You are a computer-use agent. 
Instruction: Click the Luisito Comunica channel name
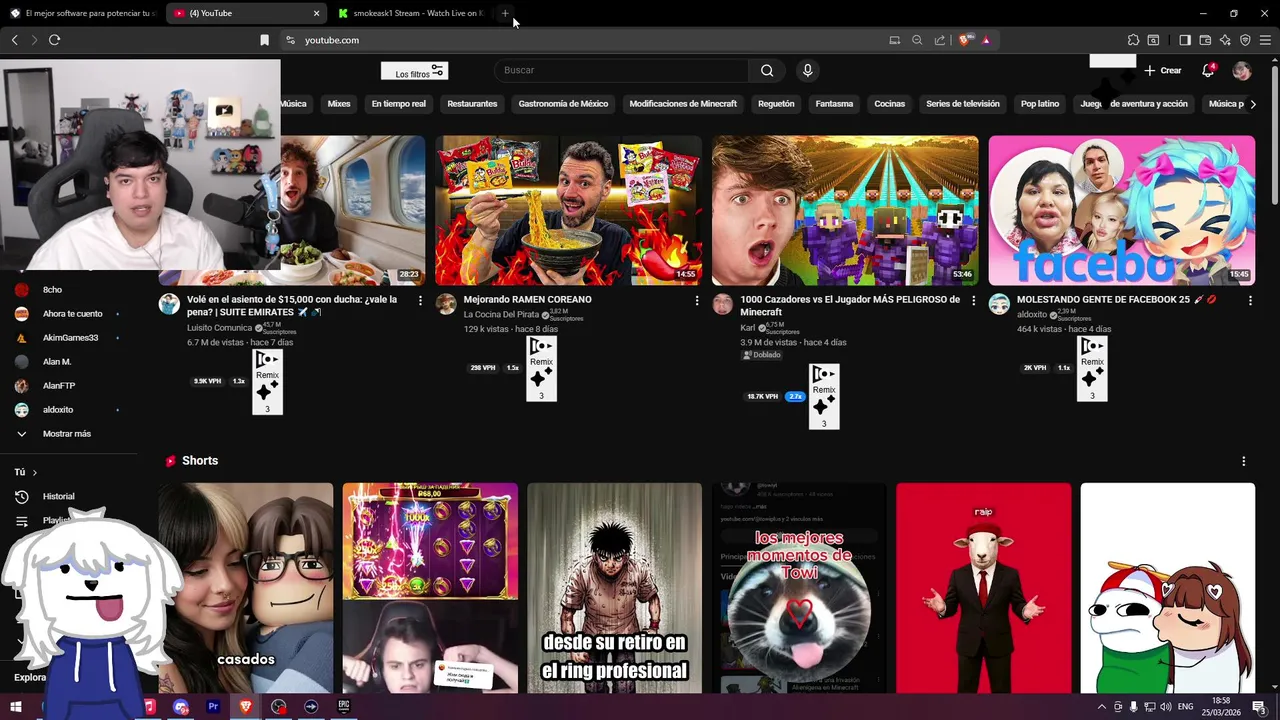[x=220, y=328]
